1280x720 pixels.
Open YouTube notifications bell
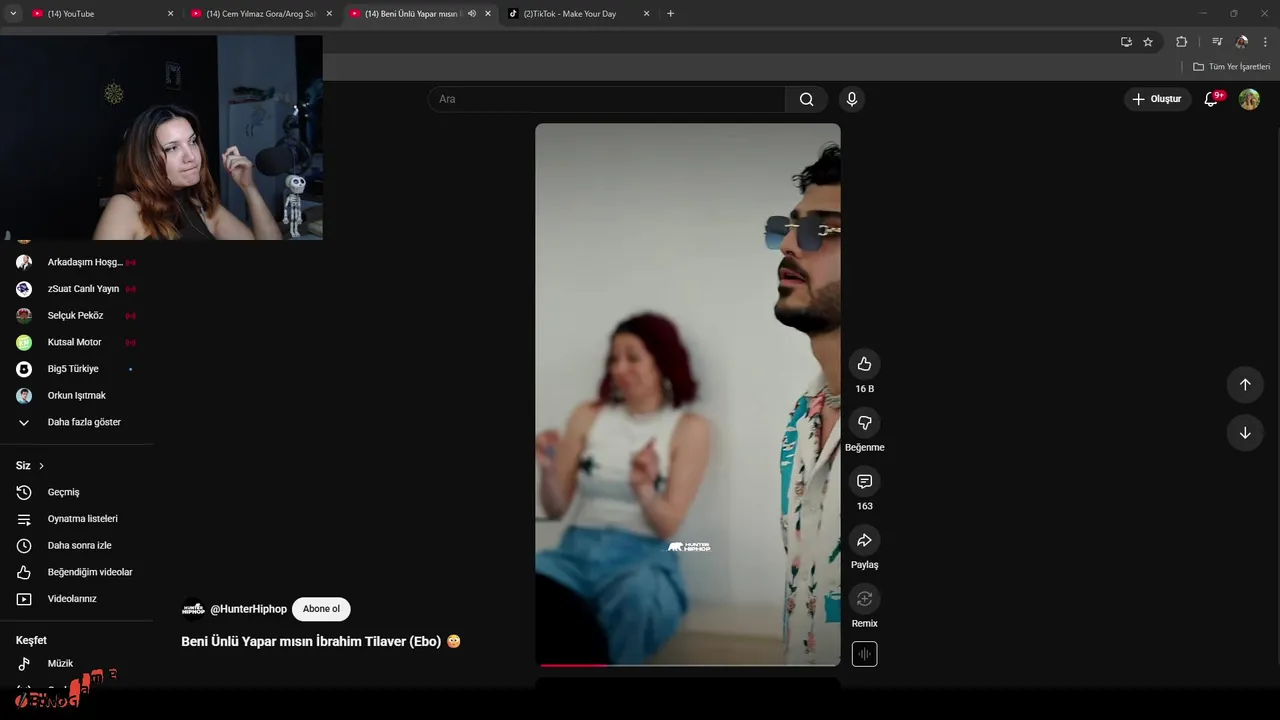(x=1211, y=99)
